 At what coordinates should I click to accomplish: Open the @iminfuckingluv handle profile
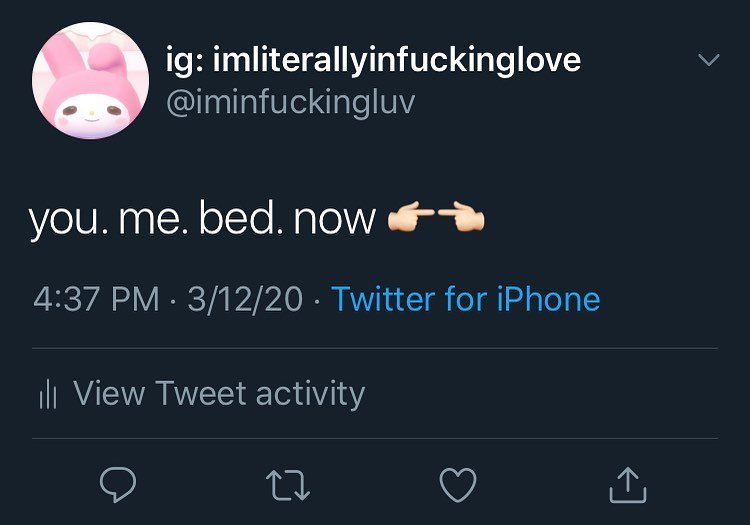(289, 102)
